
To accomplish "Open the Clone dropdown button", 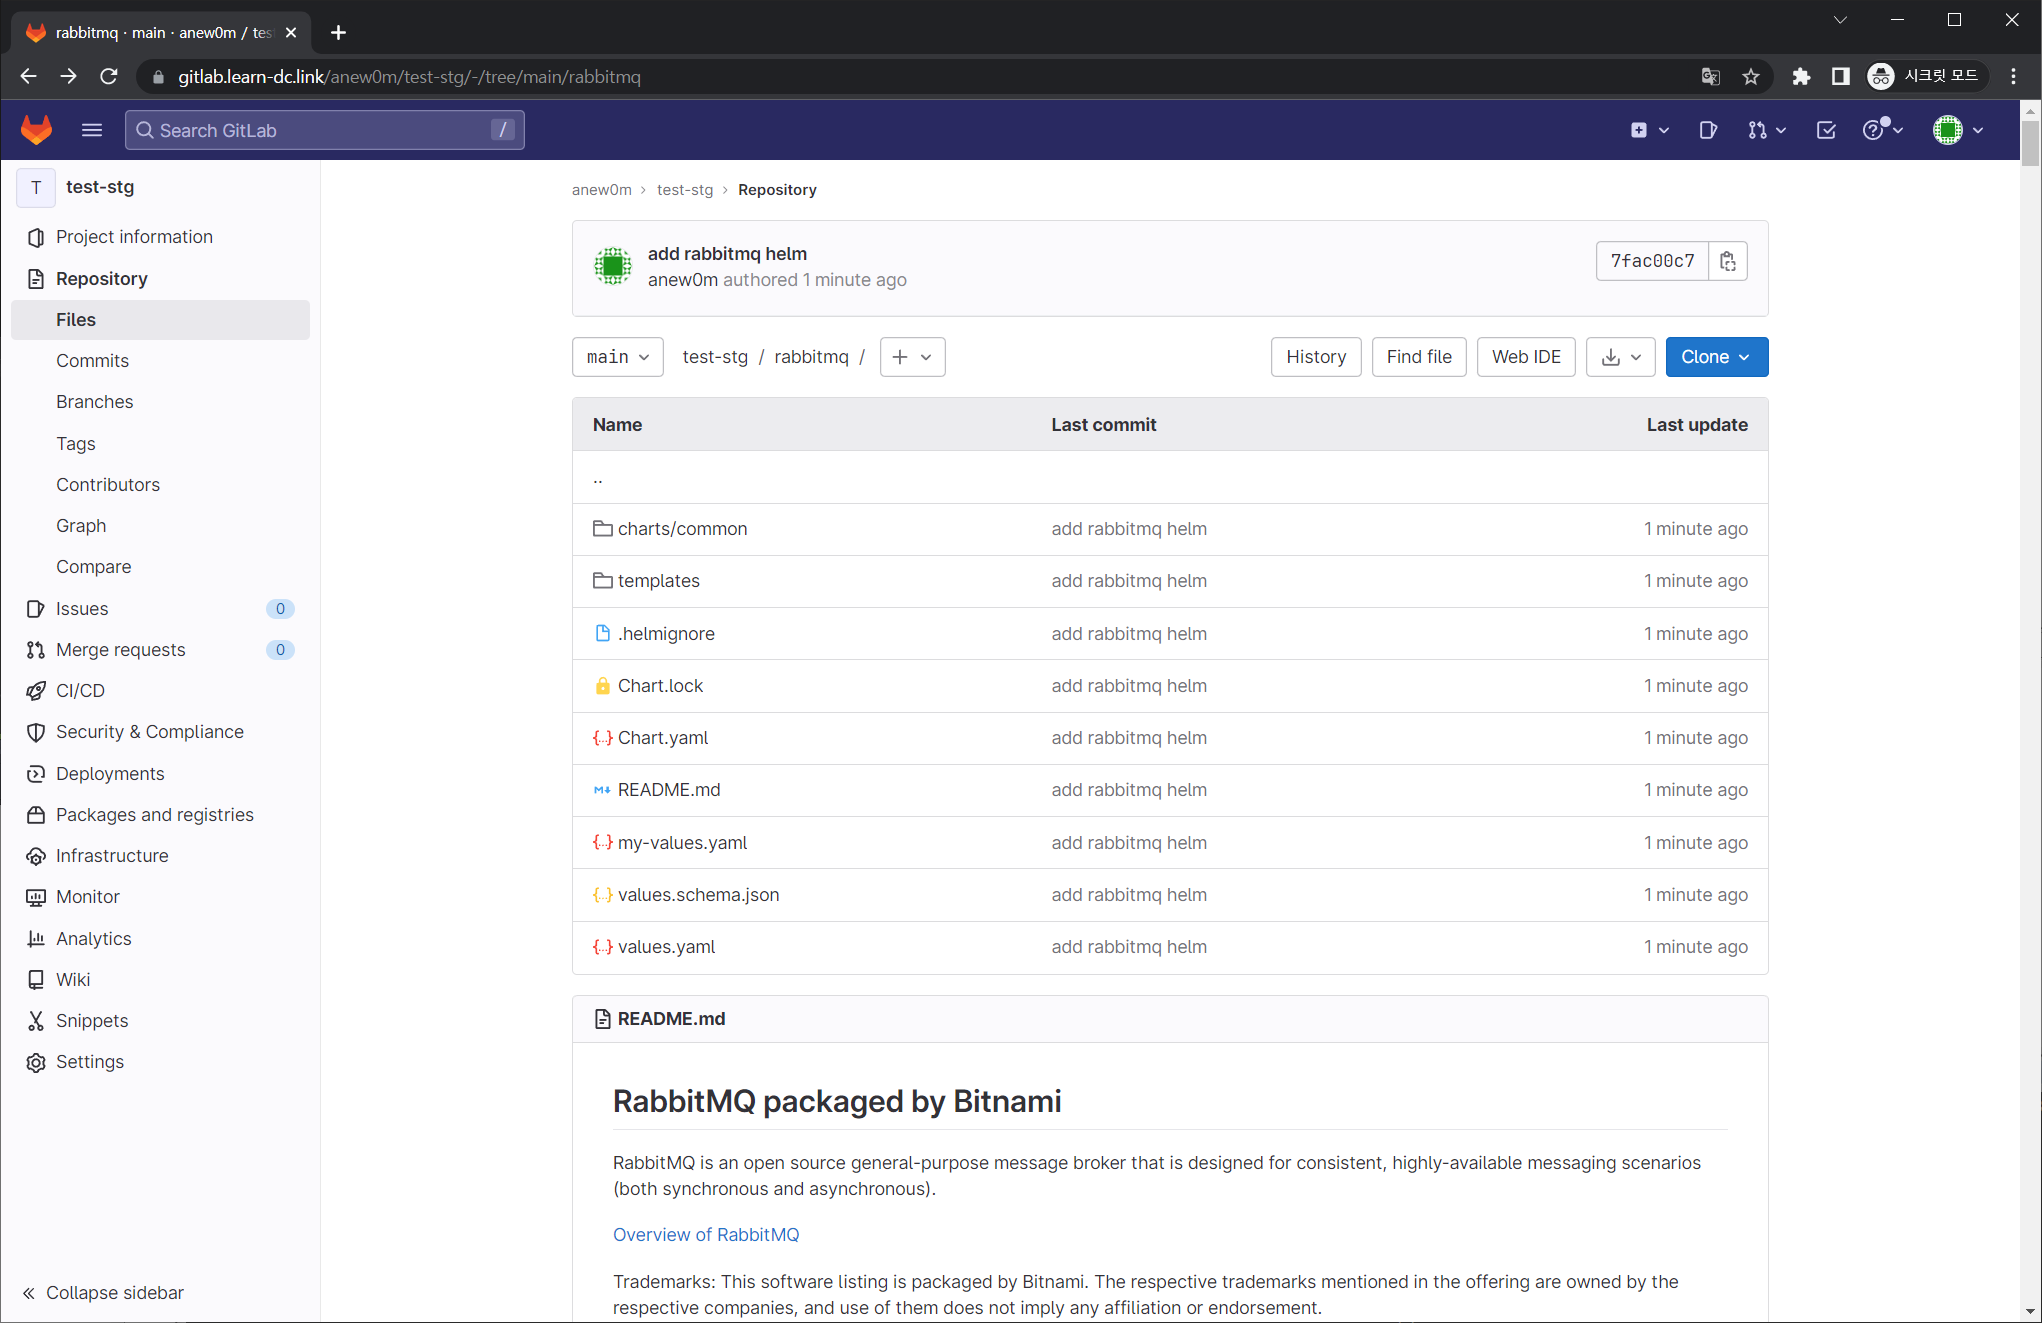I will [x=1716, y=357].
